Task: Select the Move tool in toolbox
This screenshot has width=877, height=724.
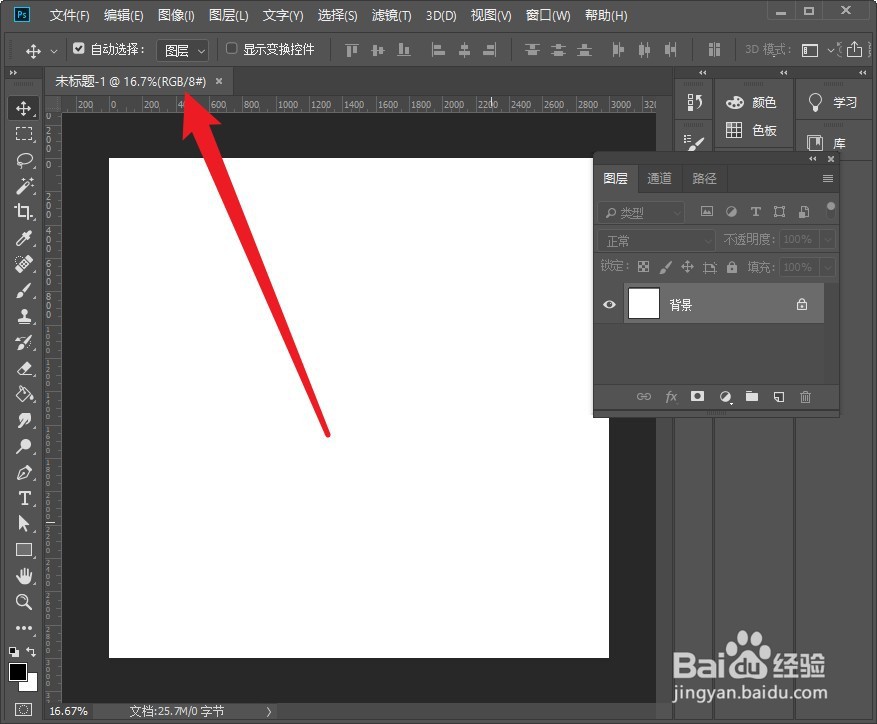Action: pos(23,108)
